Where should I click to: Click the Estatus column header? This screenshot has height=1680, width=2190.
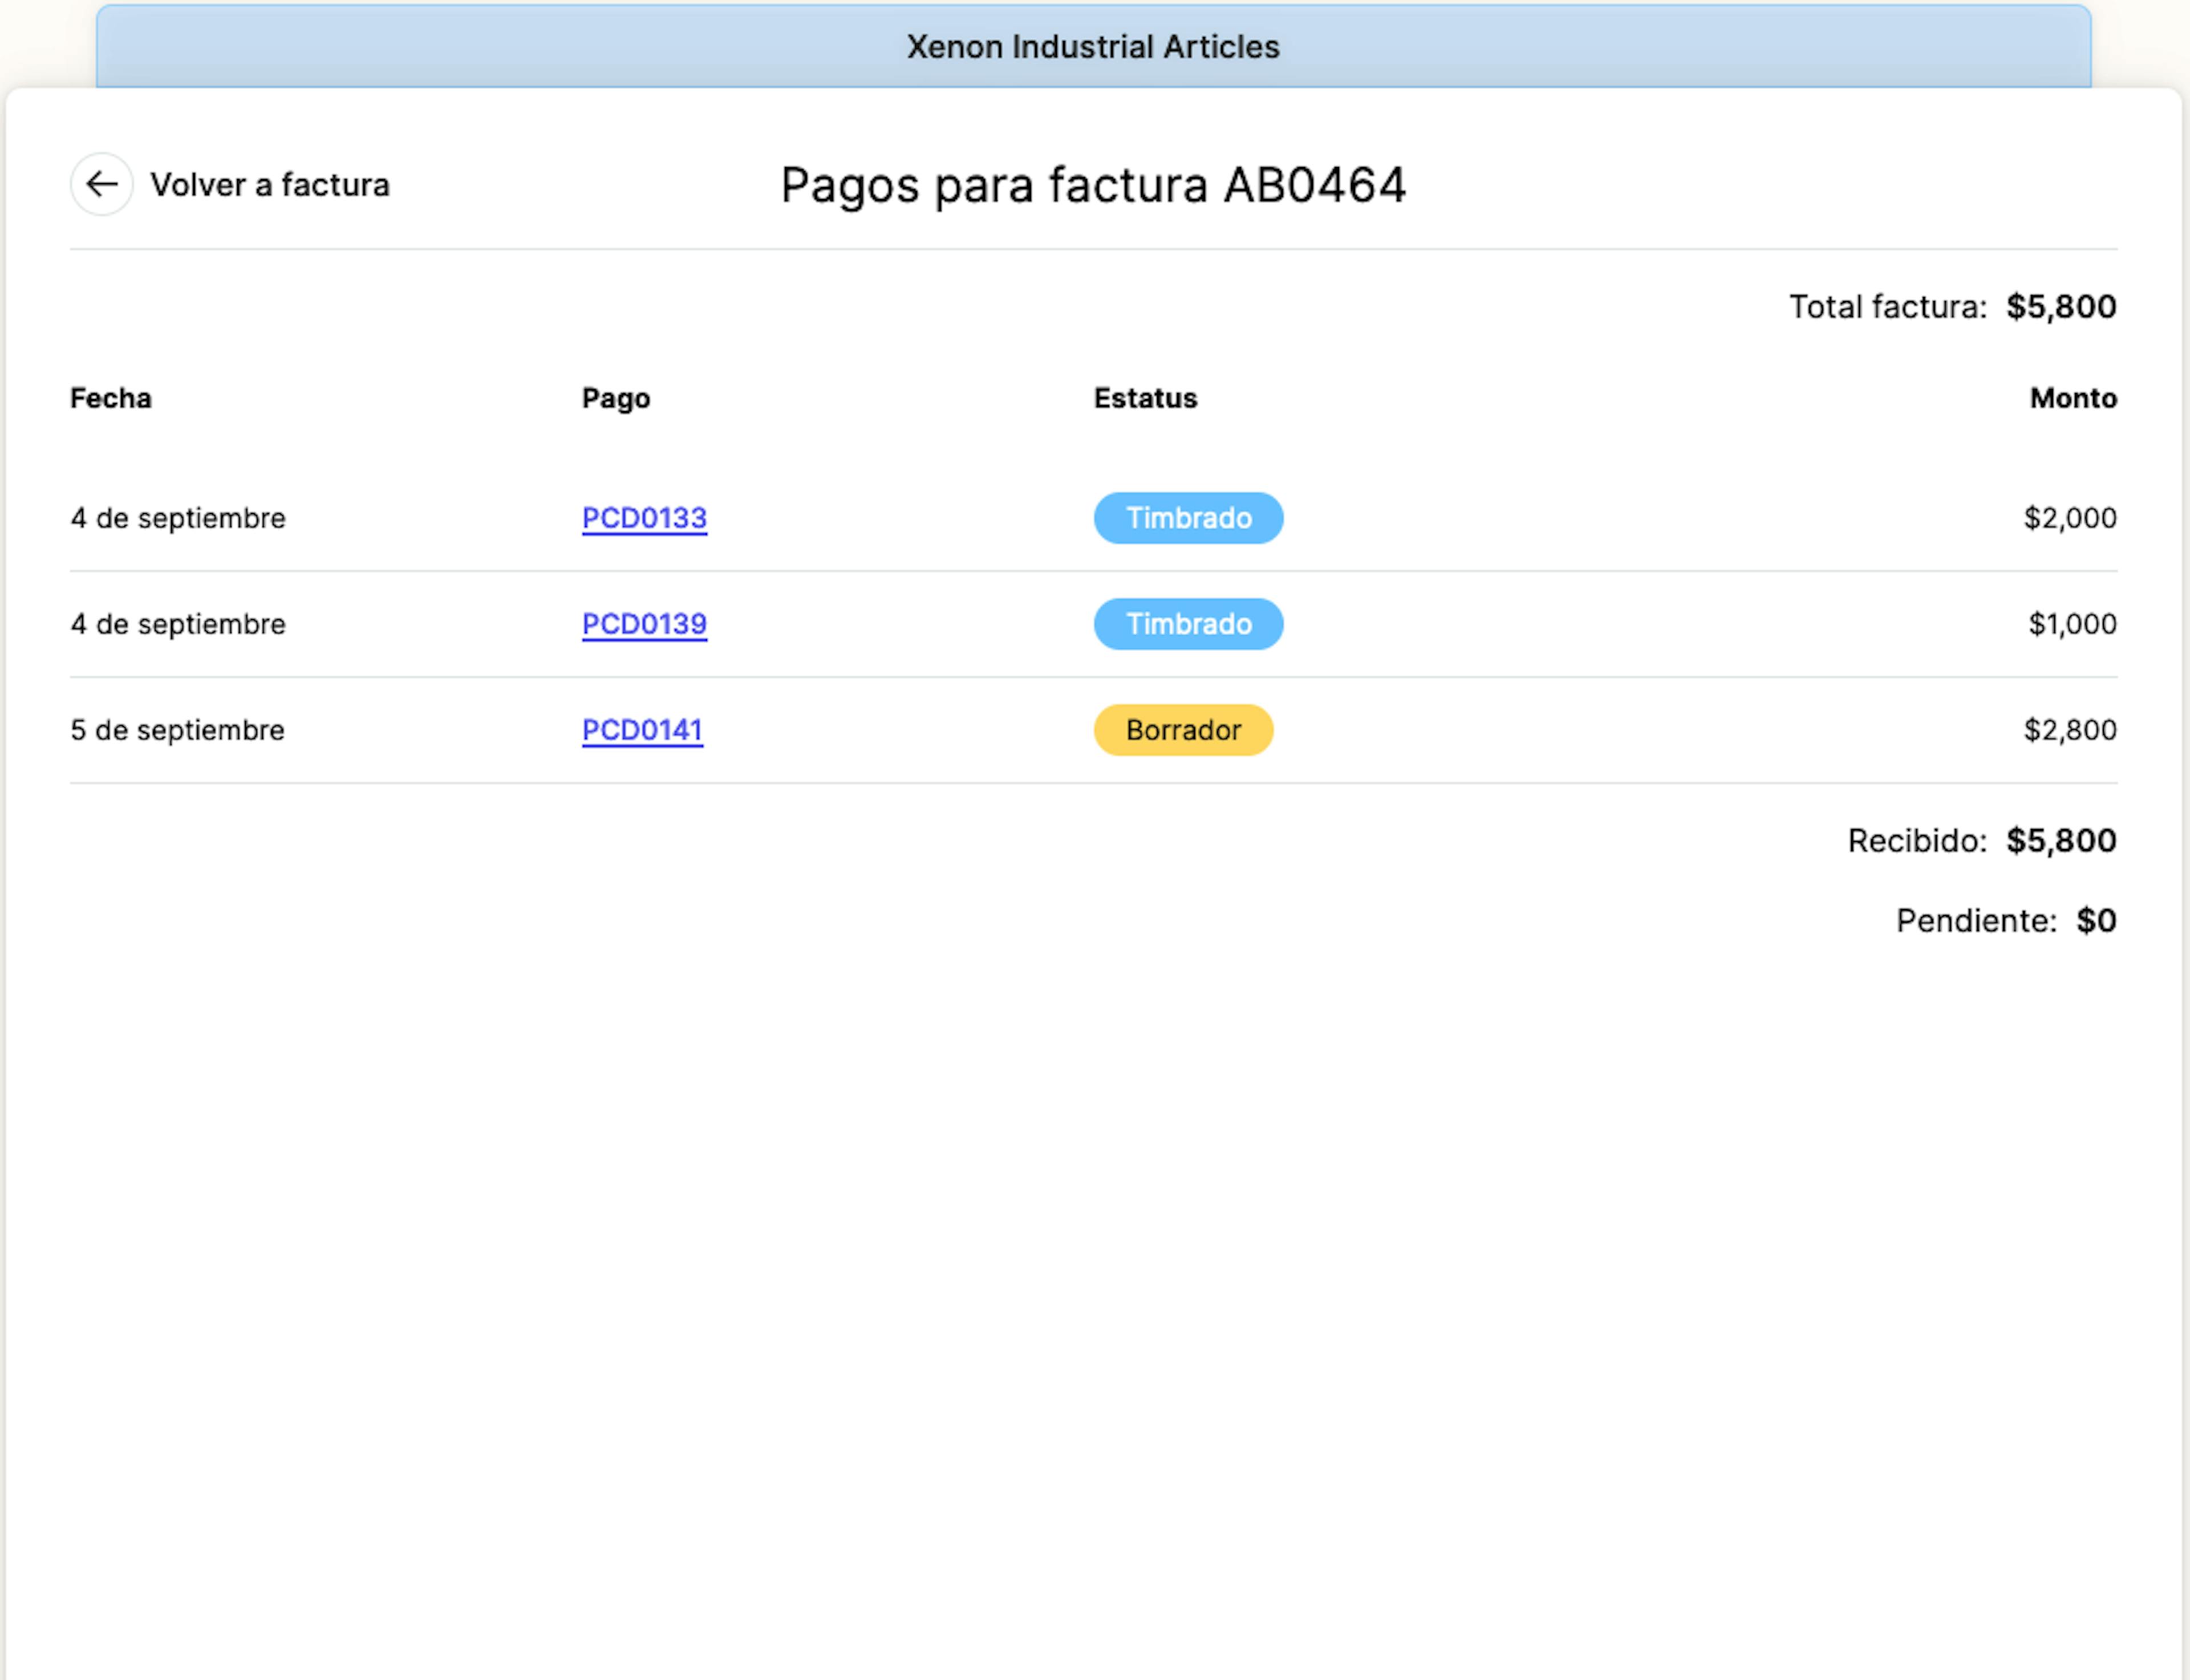(1145, 398)
